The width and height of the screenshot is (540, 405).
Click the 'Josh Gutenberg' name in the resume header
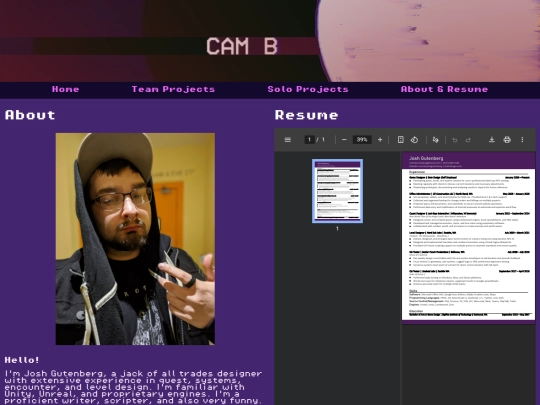pyautogui.click(x=426, y=158)
